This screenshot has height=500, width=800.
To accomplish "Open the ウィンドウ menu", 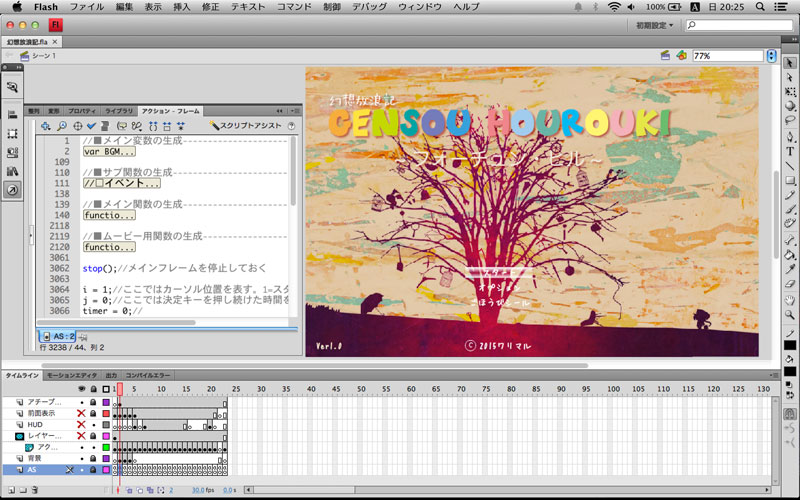I will tap(420, 7).
